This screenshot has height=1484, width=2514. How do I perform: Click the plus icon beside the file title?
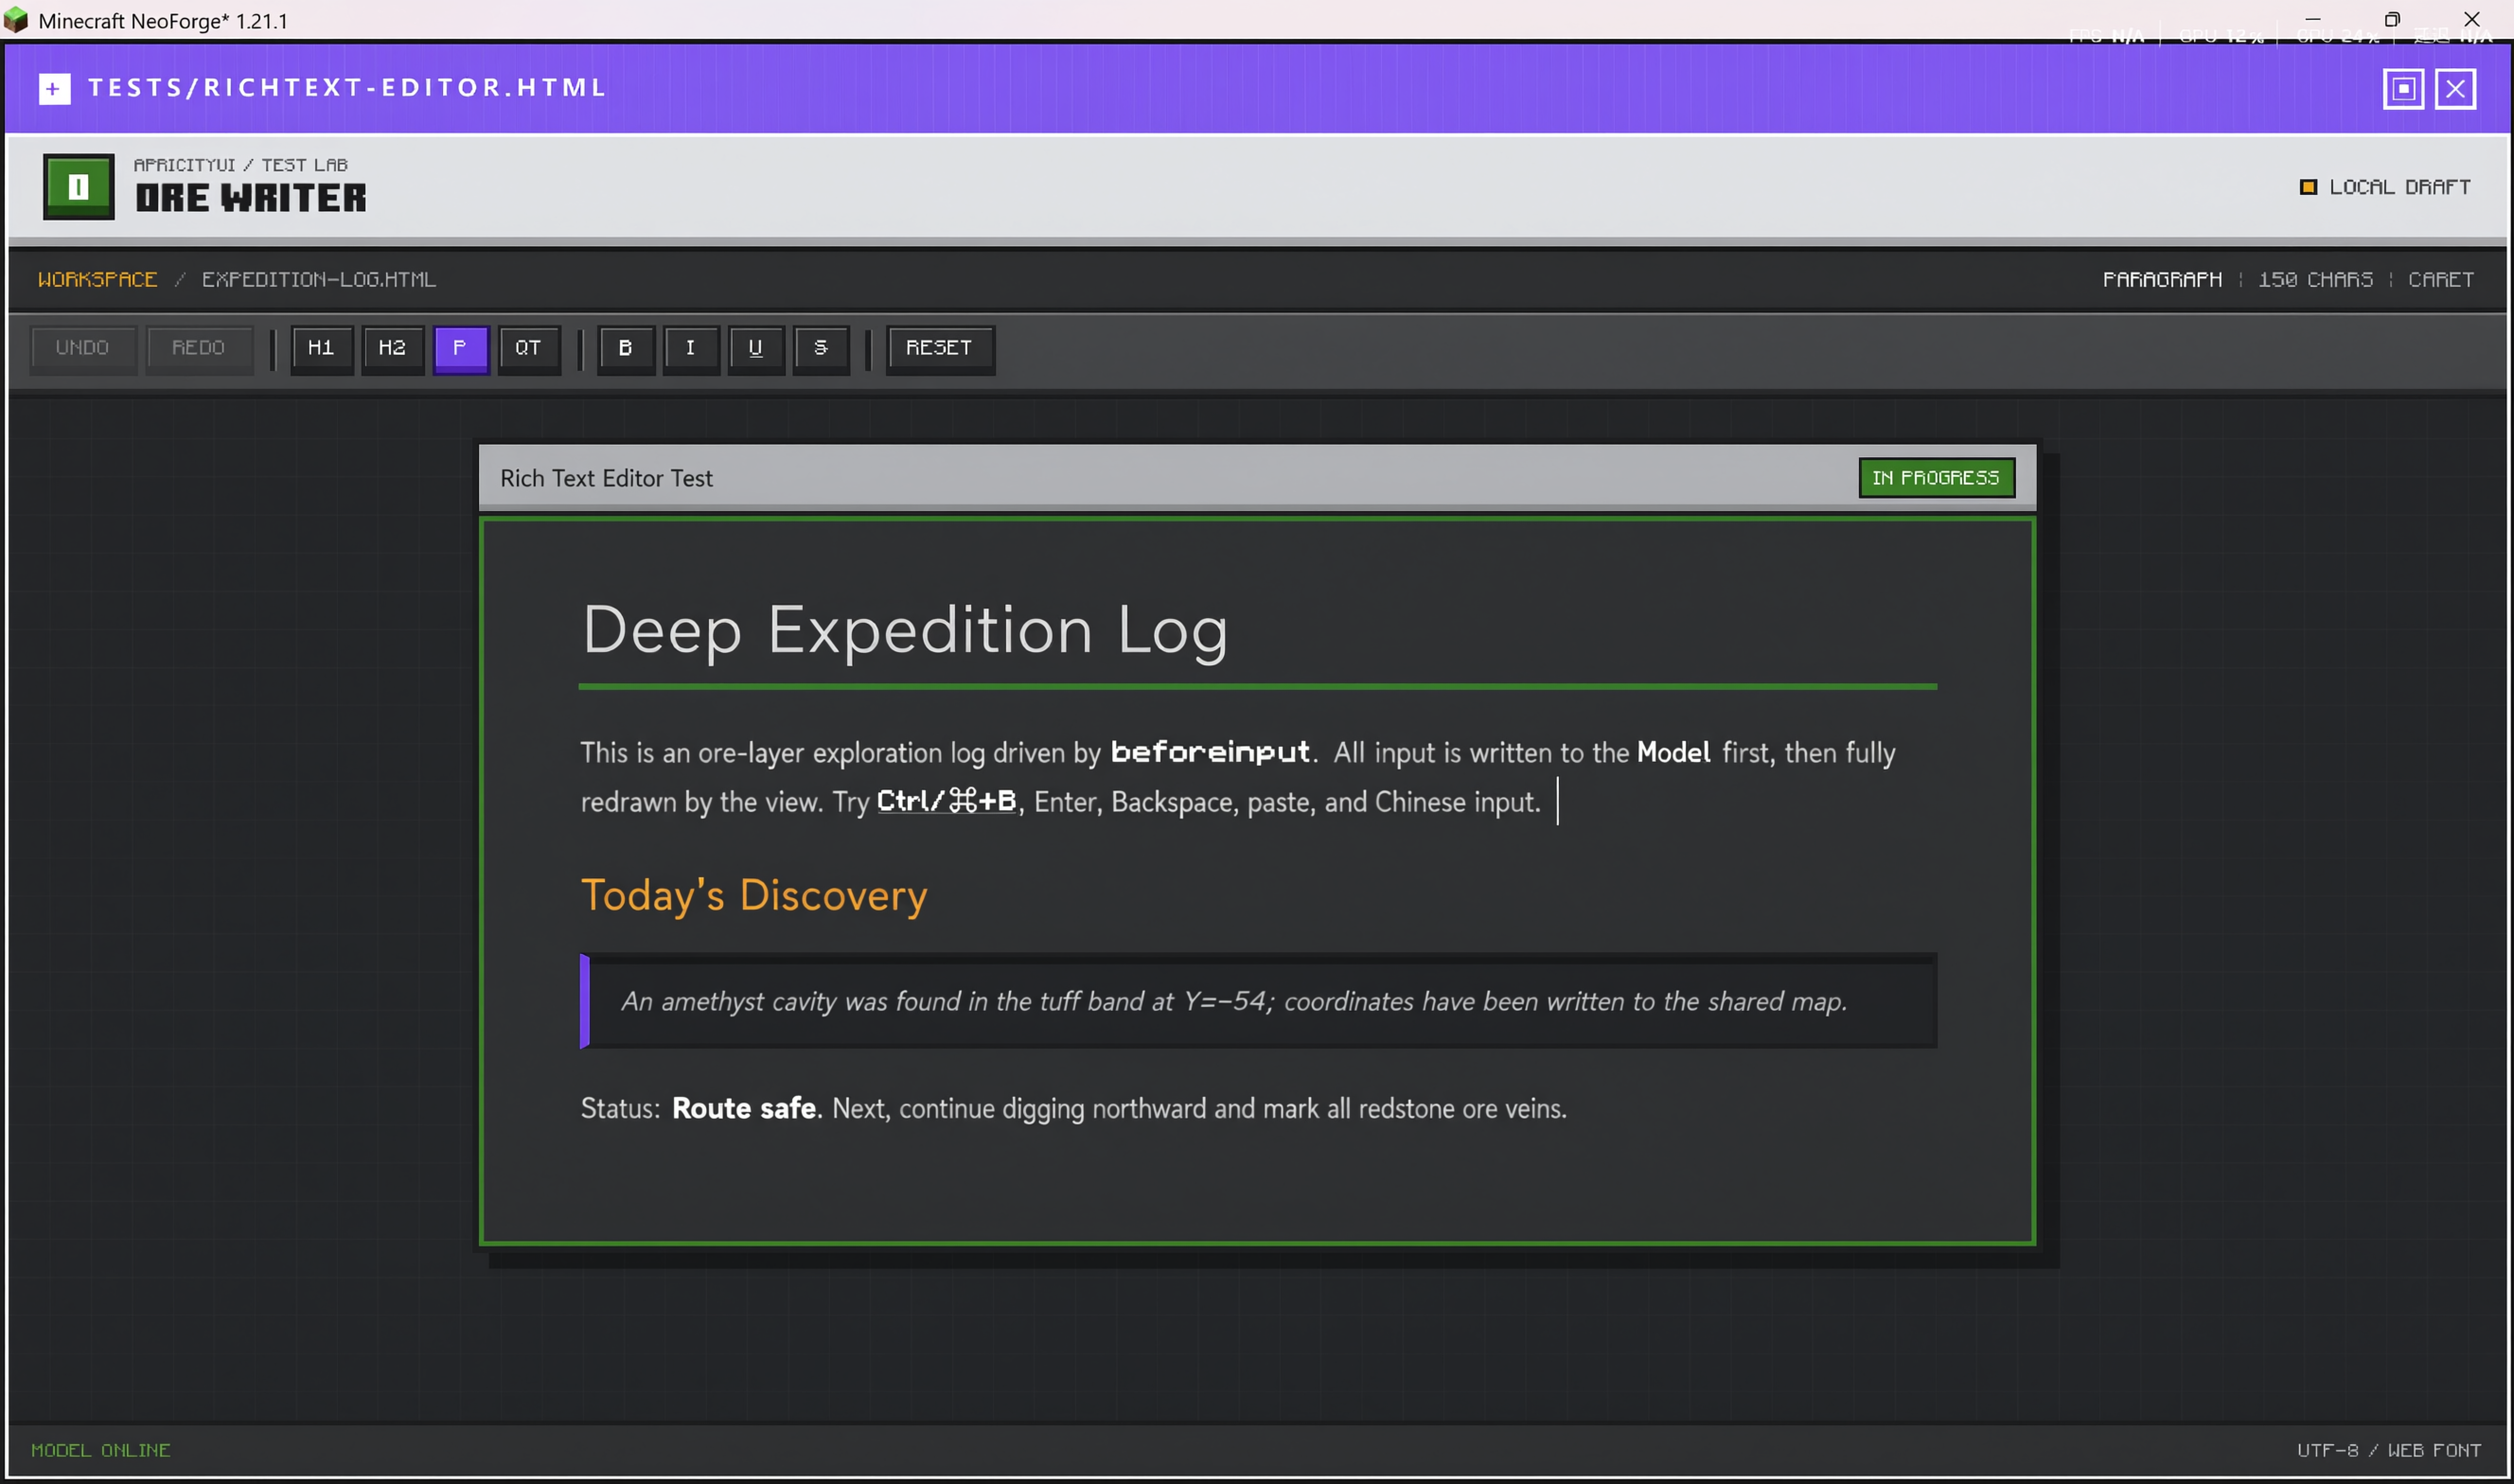(x=54, y=89)
